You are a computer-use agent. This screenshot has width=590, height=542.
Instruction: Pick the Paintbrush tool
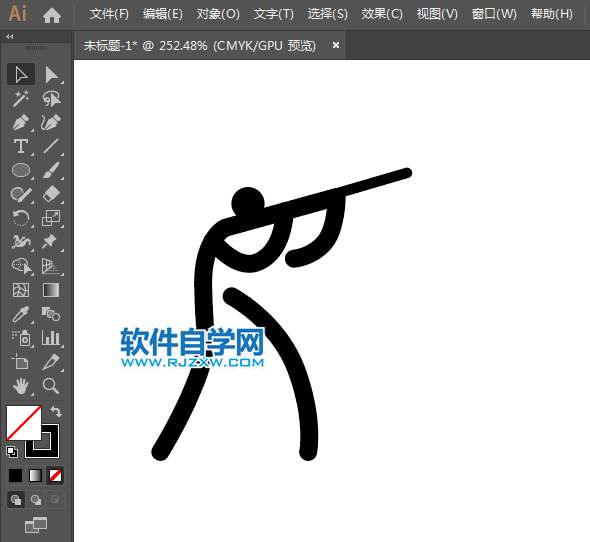51,170
